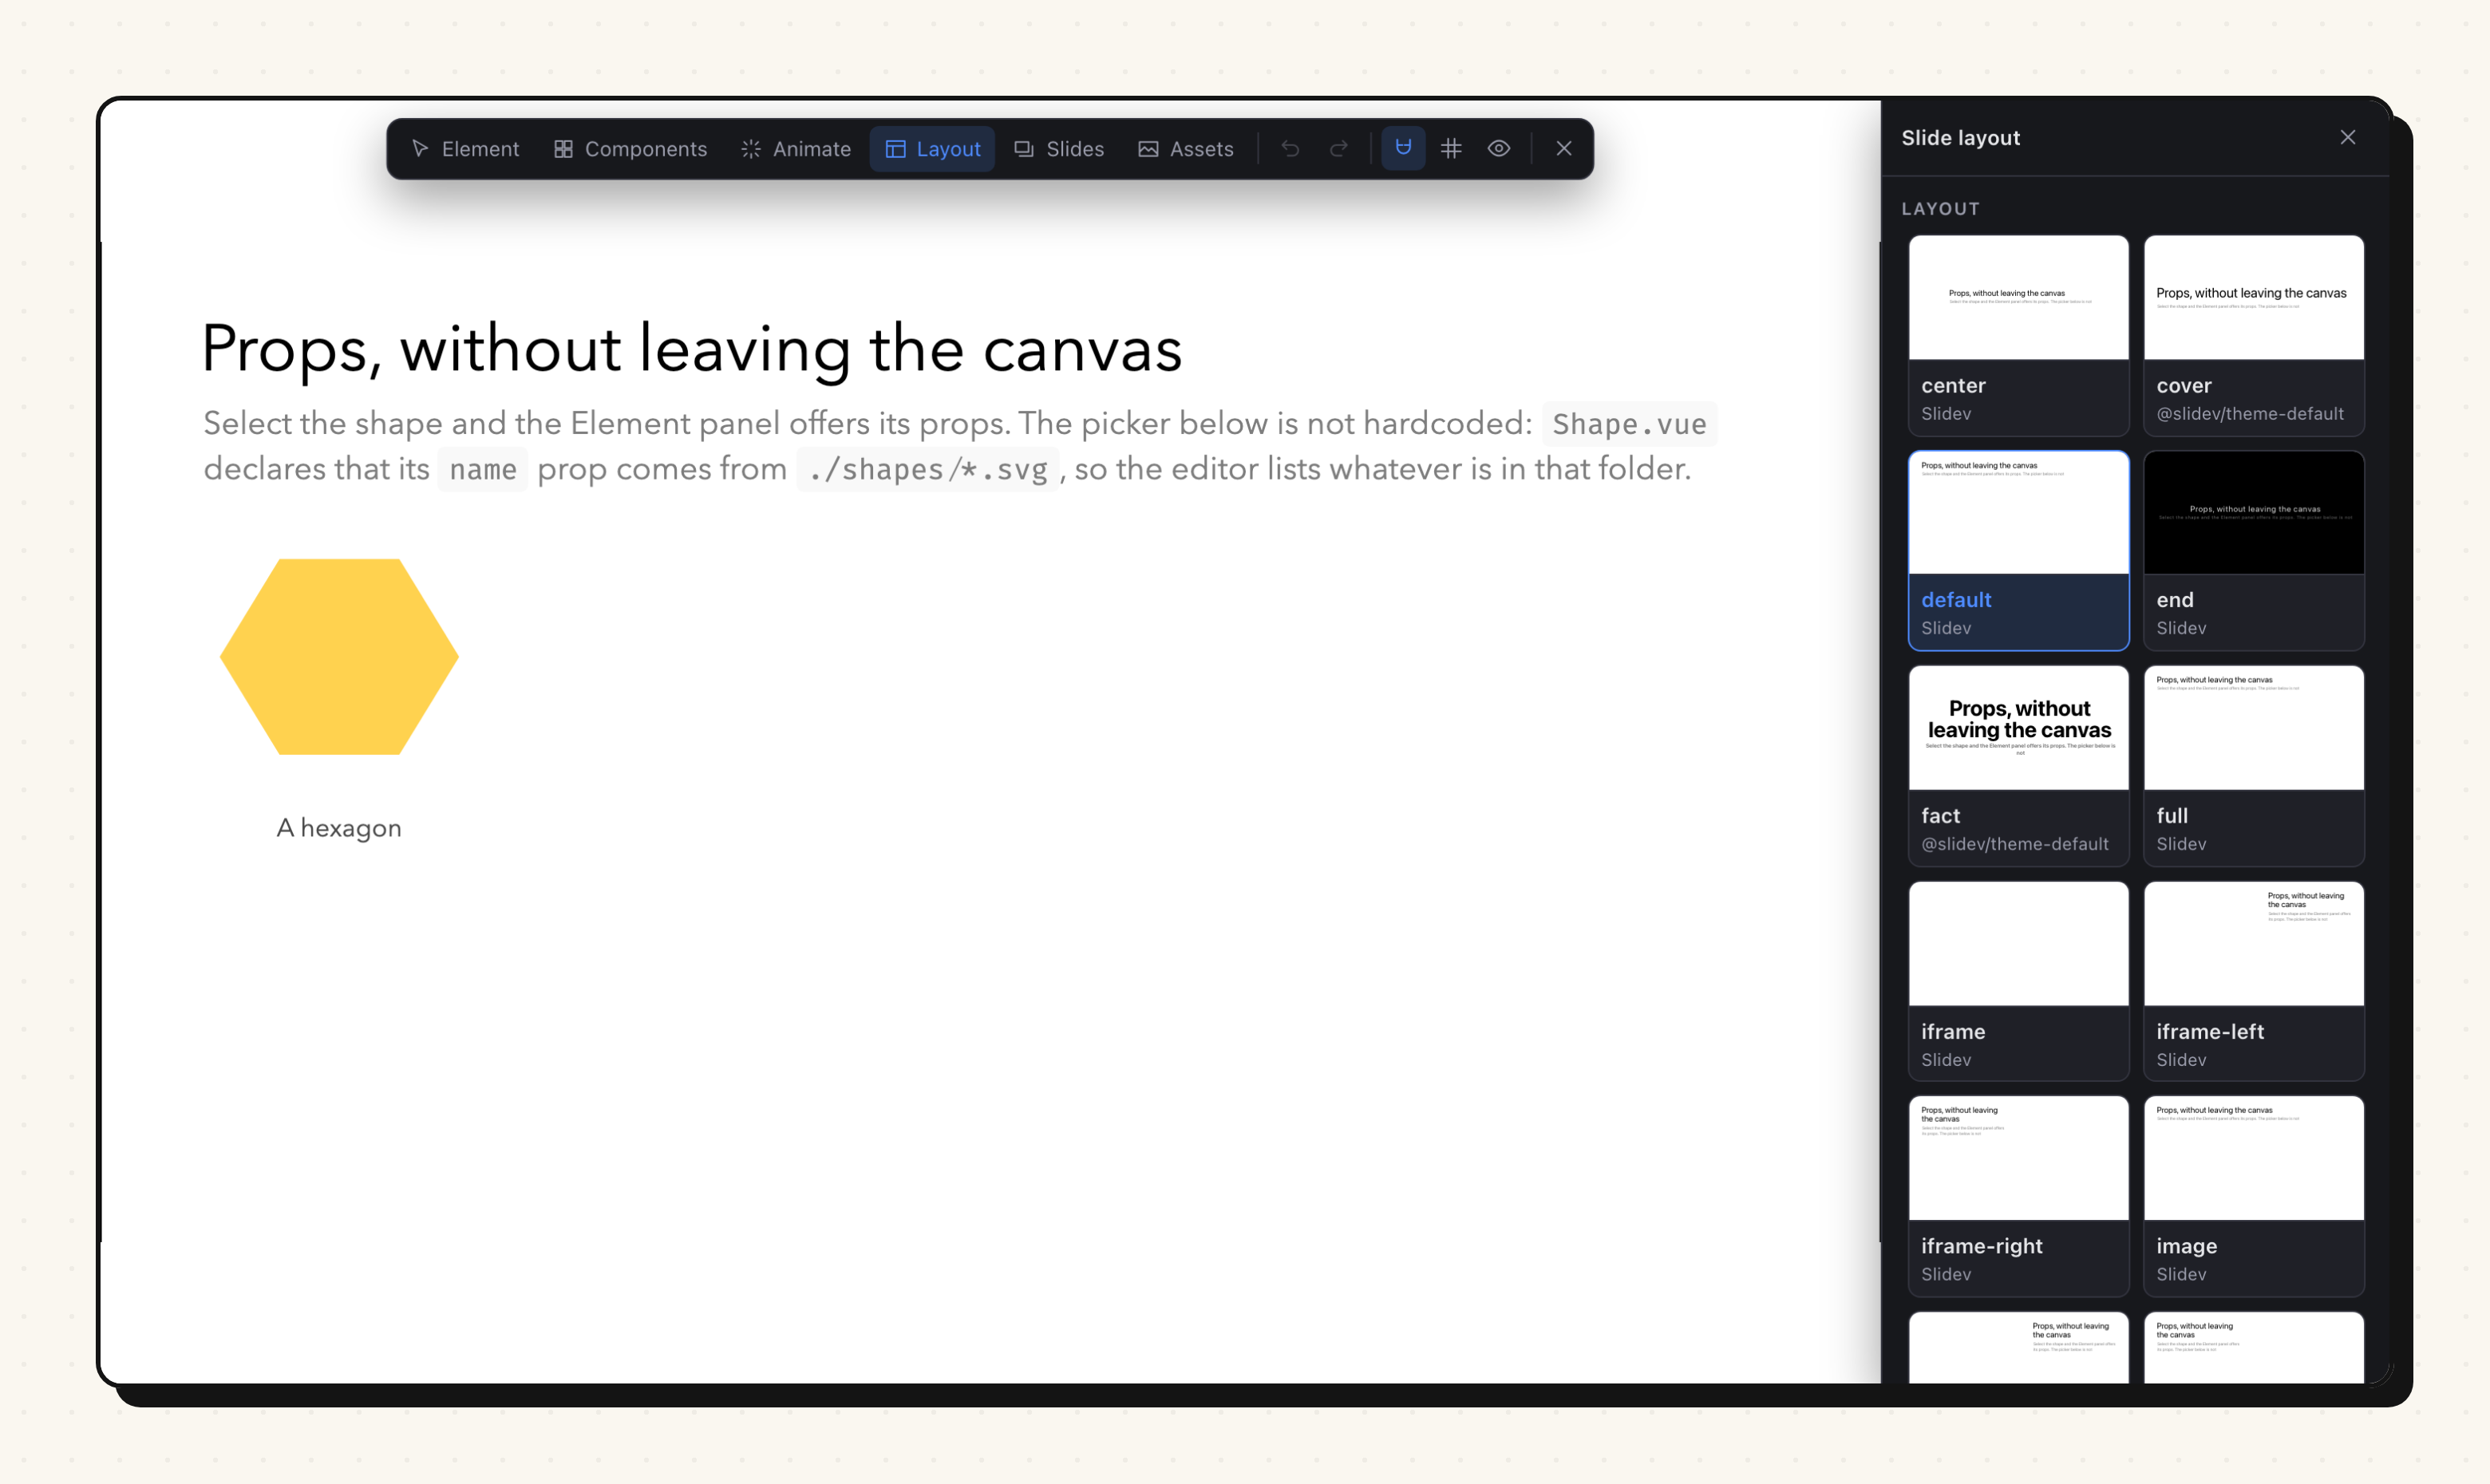Click the Assets picture icon
2490x1484 pixels.
click(x=1148, y=149)
